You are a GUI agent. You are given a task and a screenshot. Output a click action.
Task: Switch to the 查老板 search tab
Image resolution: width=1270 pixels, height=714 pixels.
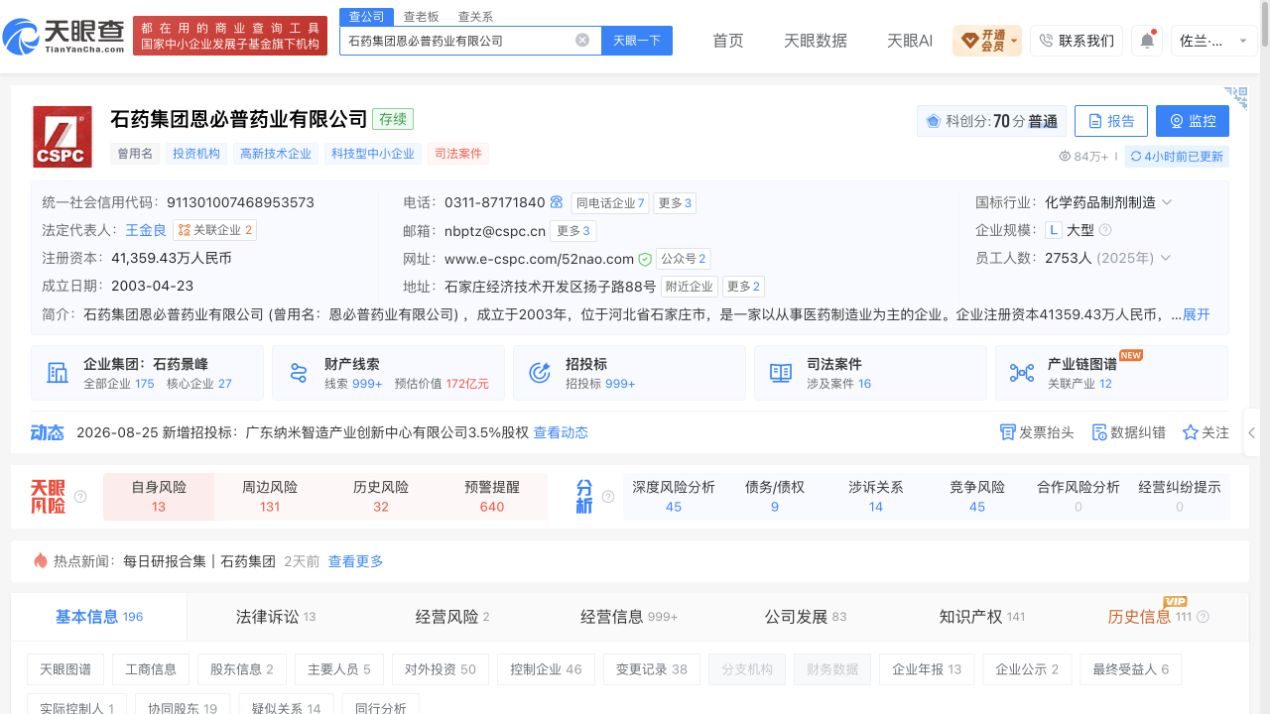tap(421, 17)
